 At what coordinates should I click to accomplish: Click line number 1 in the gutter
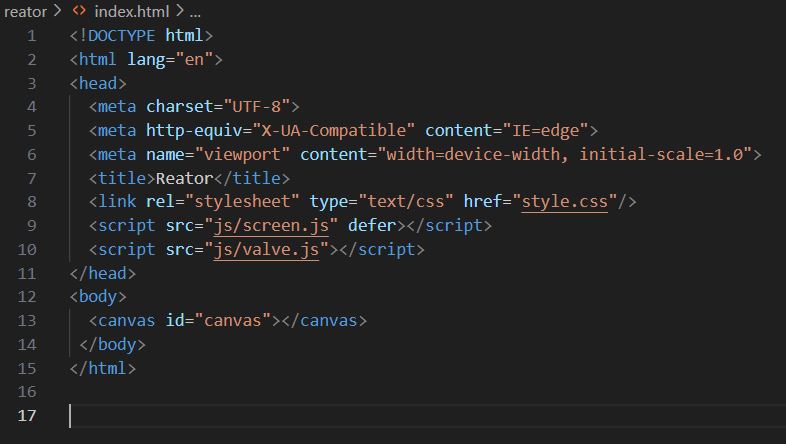[x=32, y=36]
